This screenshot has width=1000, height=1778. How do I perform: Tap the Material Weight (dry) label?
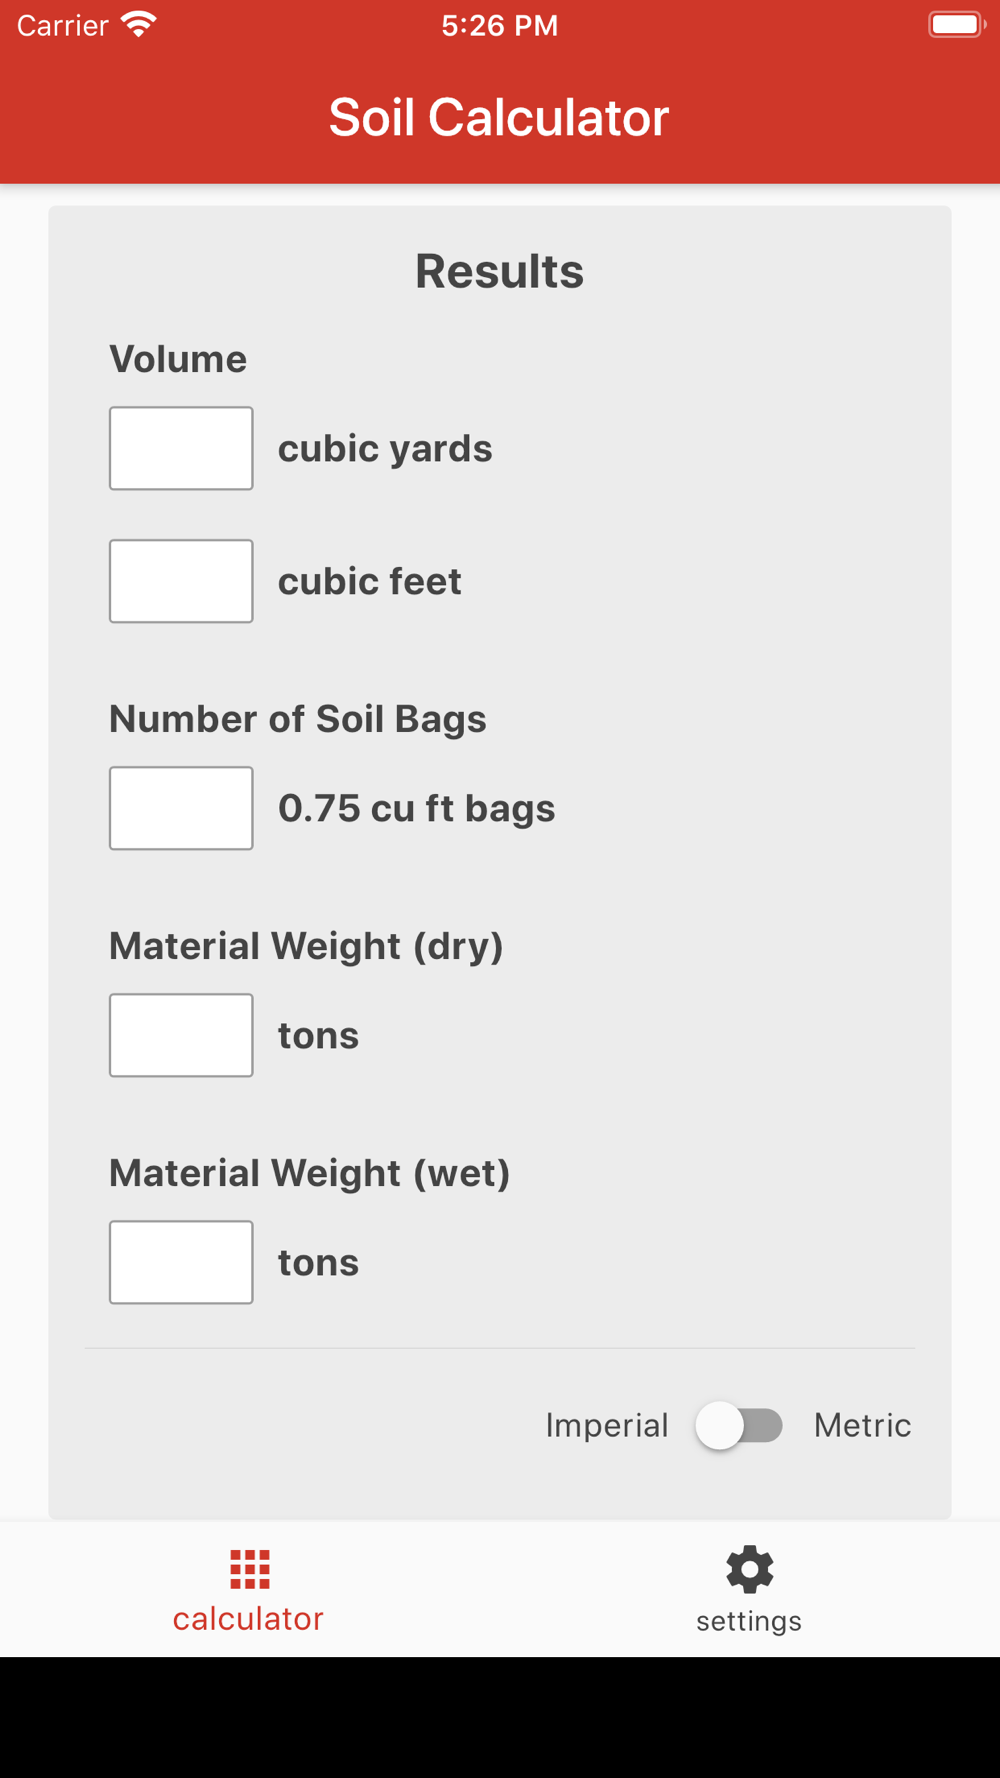tap(306, 946)
